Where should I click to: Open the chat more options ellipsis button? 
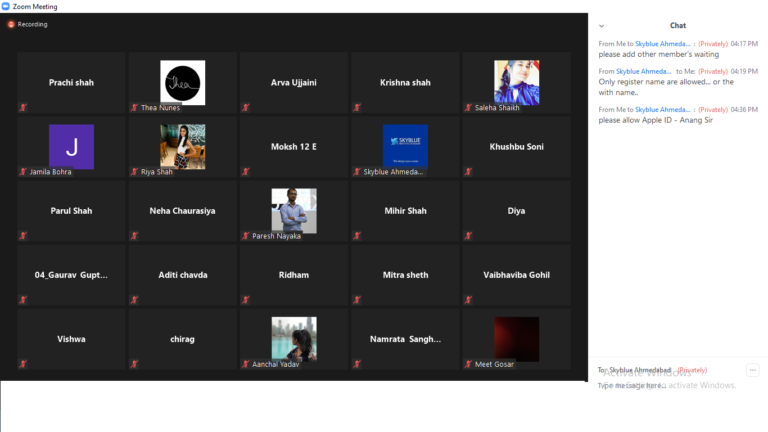tap(752, 370)
